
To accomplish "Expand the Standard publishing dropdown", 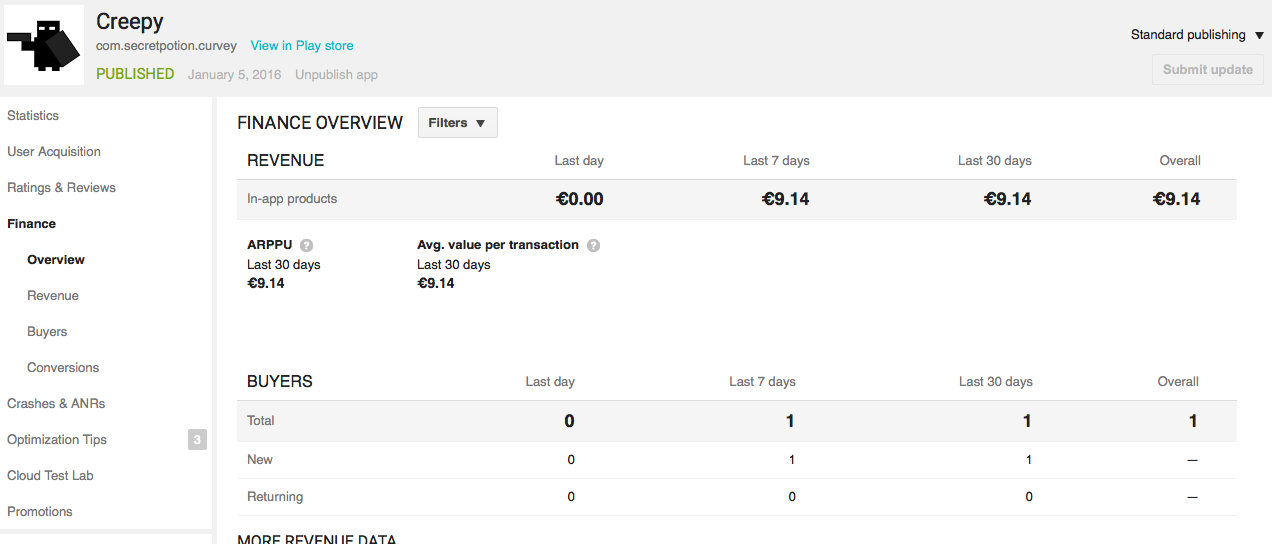I will click(1197, 35).
